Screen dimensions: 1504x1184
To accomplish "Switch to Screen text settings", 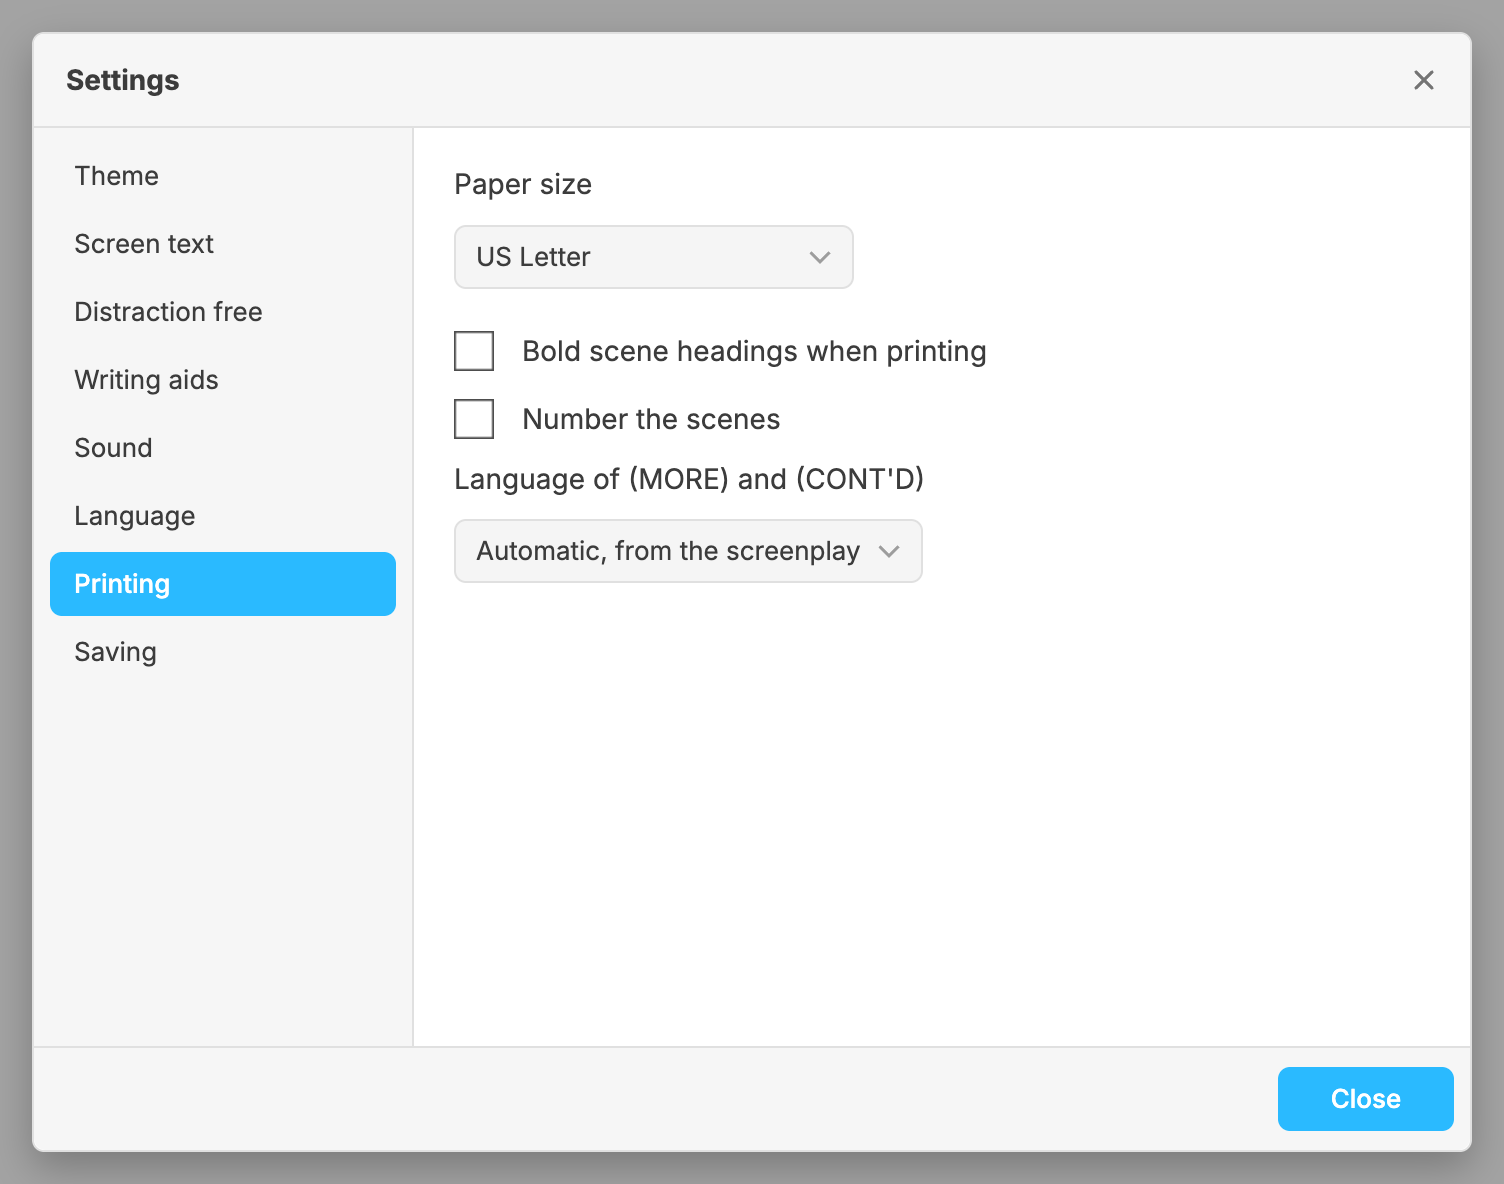I will point(223,244).
